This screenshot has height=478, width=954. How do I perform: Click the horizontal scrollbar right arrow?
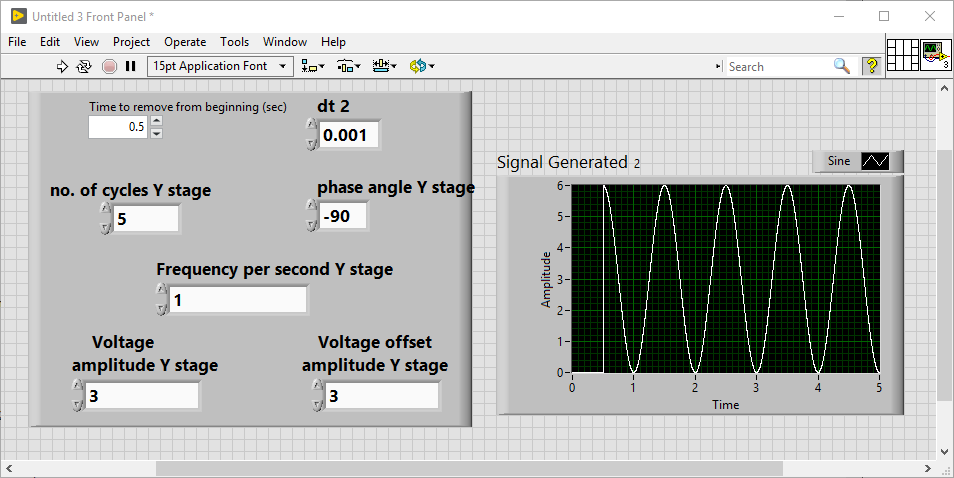tap(928, 468)
